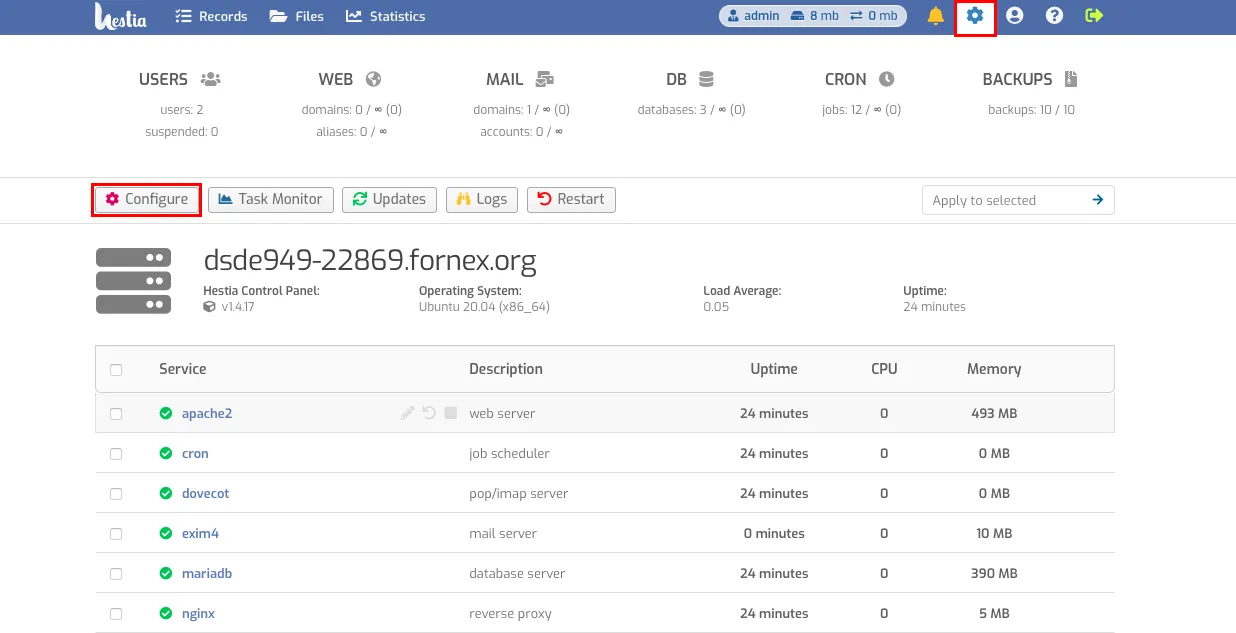Click the green status icon for mariadb
The height and width of the screenshot is (633, 1236).
pyautogui.click(x=166, y=573)
